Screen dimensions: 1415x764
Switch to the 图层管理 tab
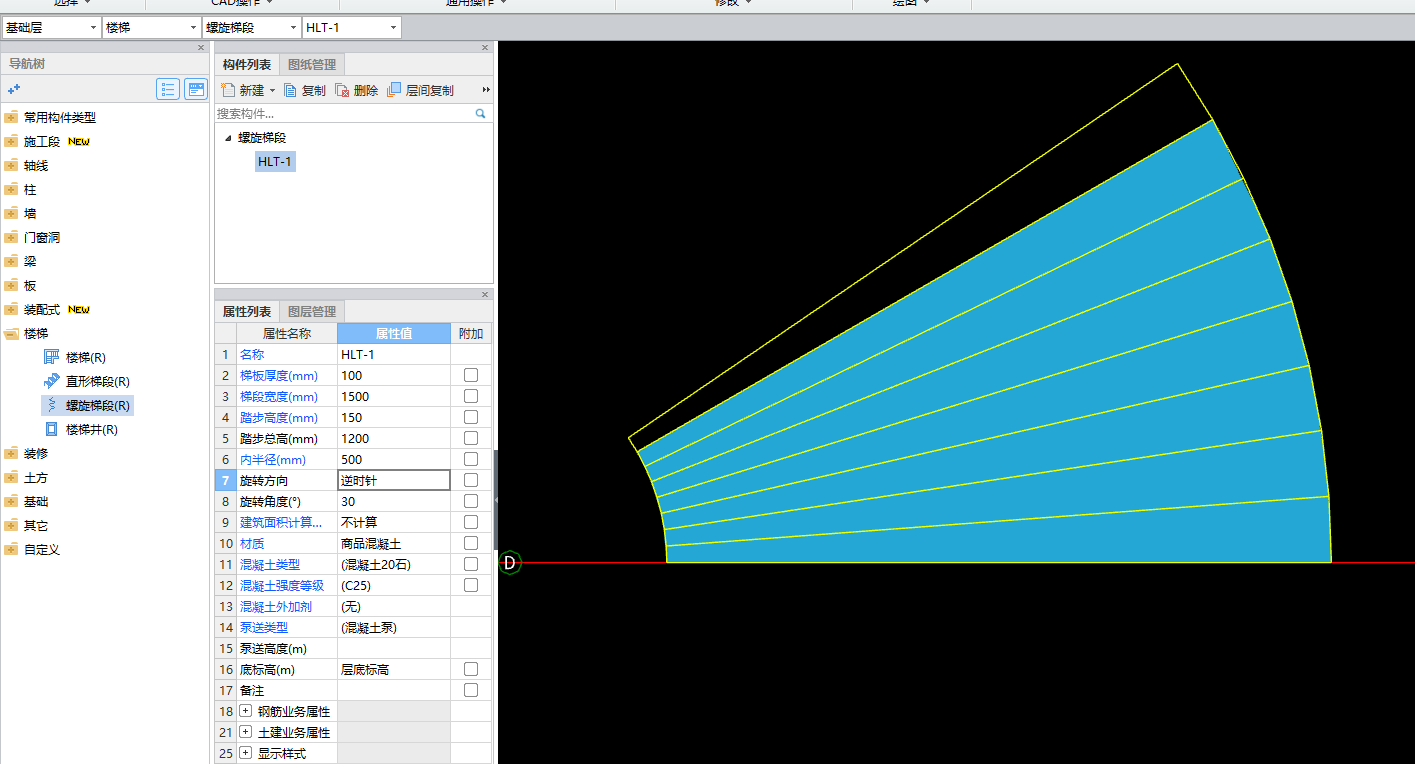click(312, 311)
